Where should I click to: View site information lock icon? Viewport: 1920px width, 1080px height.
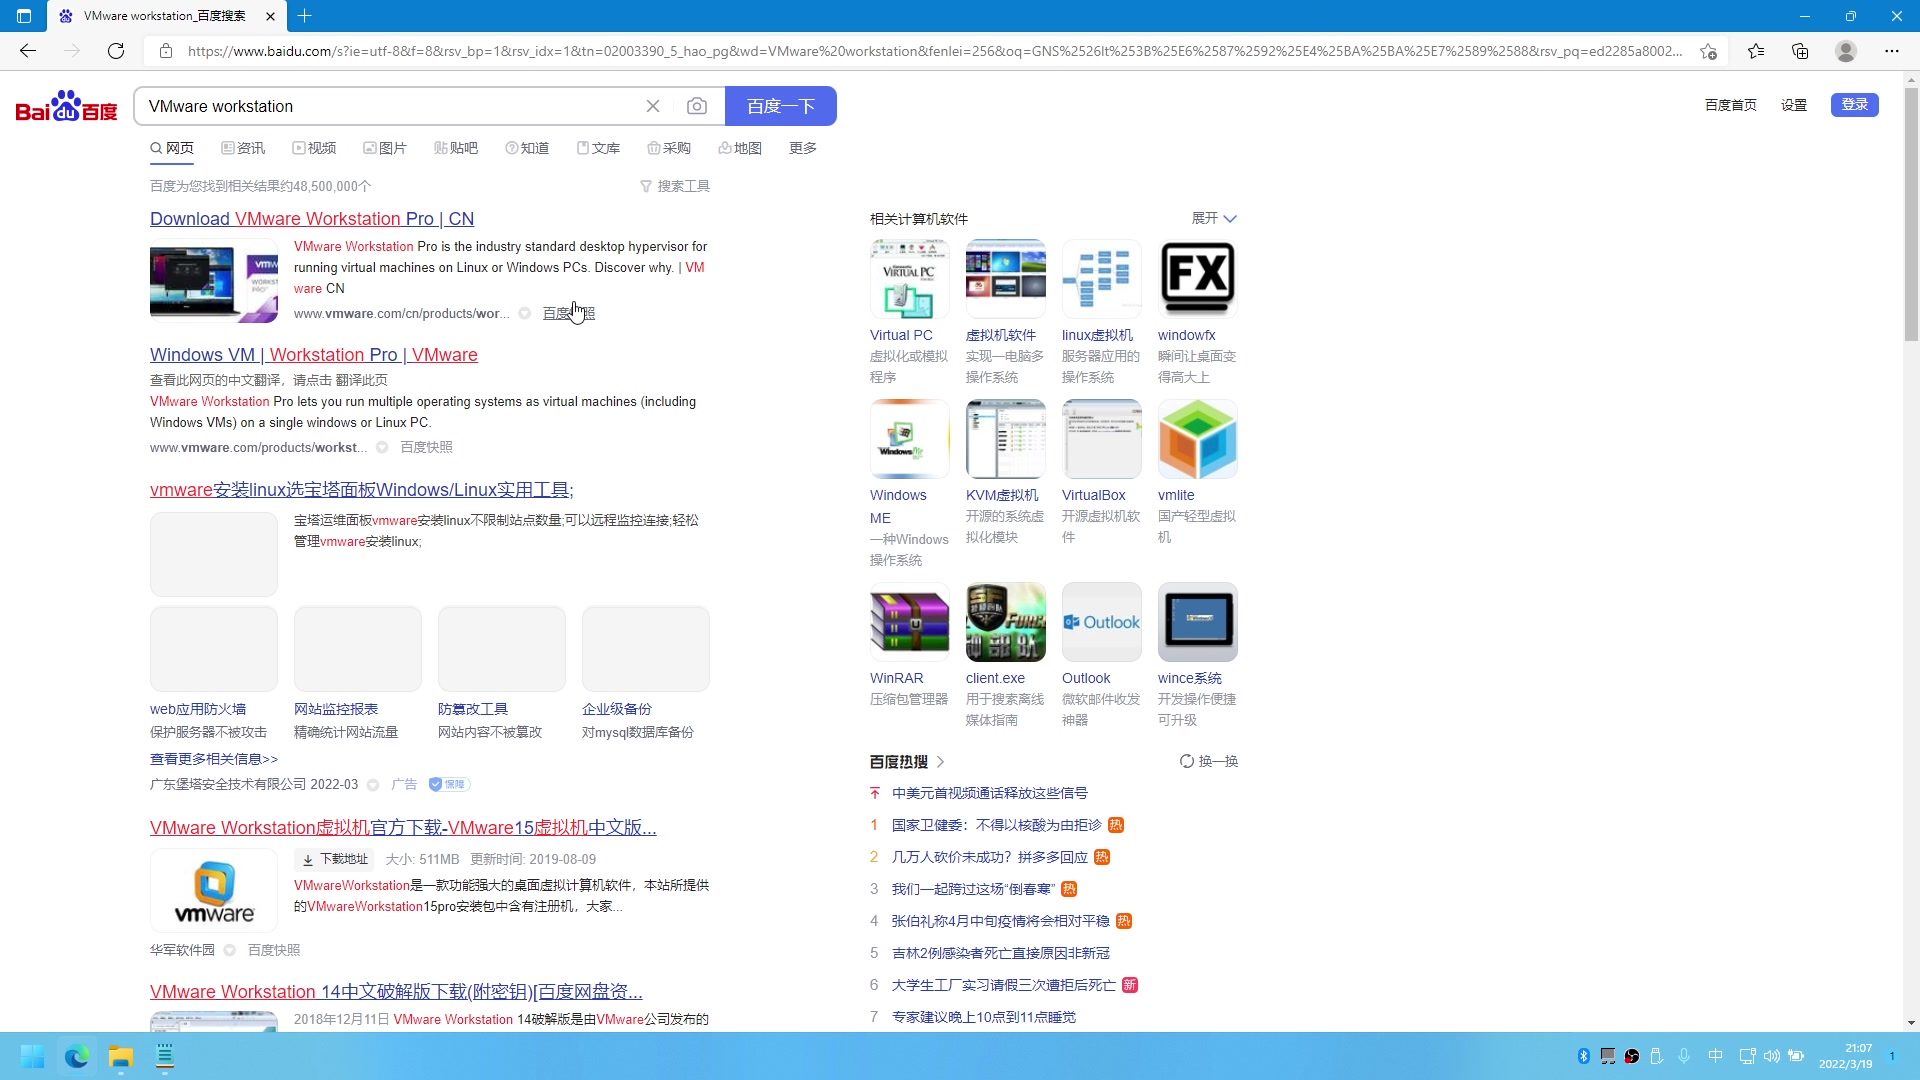(x=166, y=51)
